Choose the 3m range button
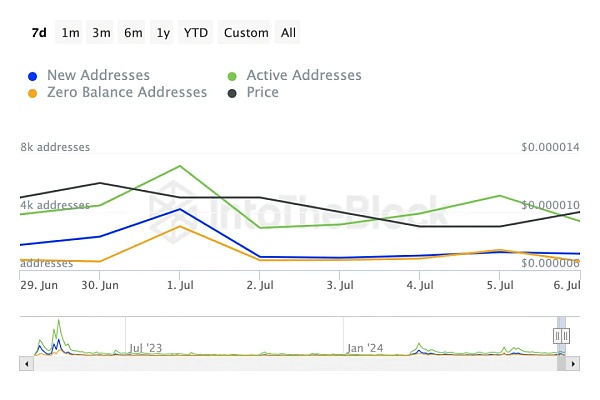This screenshot has width=600, height=400. tap(101, 33)
